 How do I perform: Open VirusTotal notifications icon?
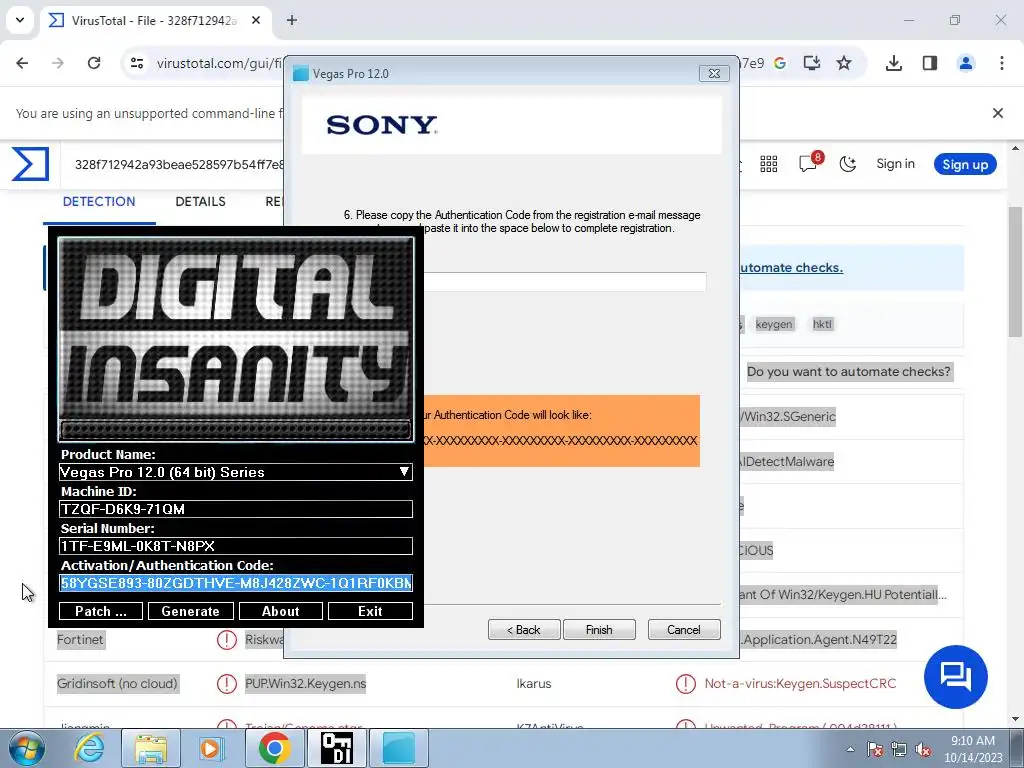tap(810, 163)
